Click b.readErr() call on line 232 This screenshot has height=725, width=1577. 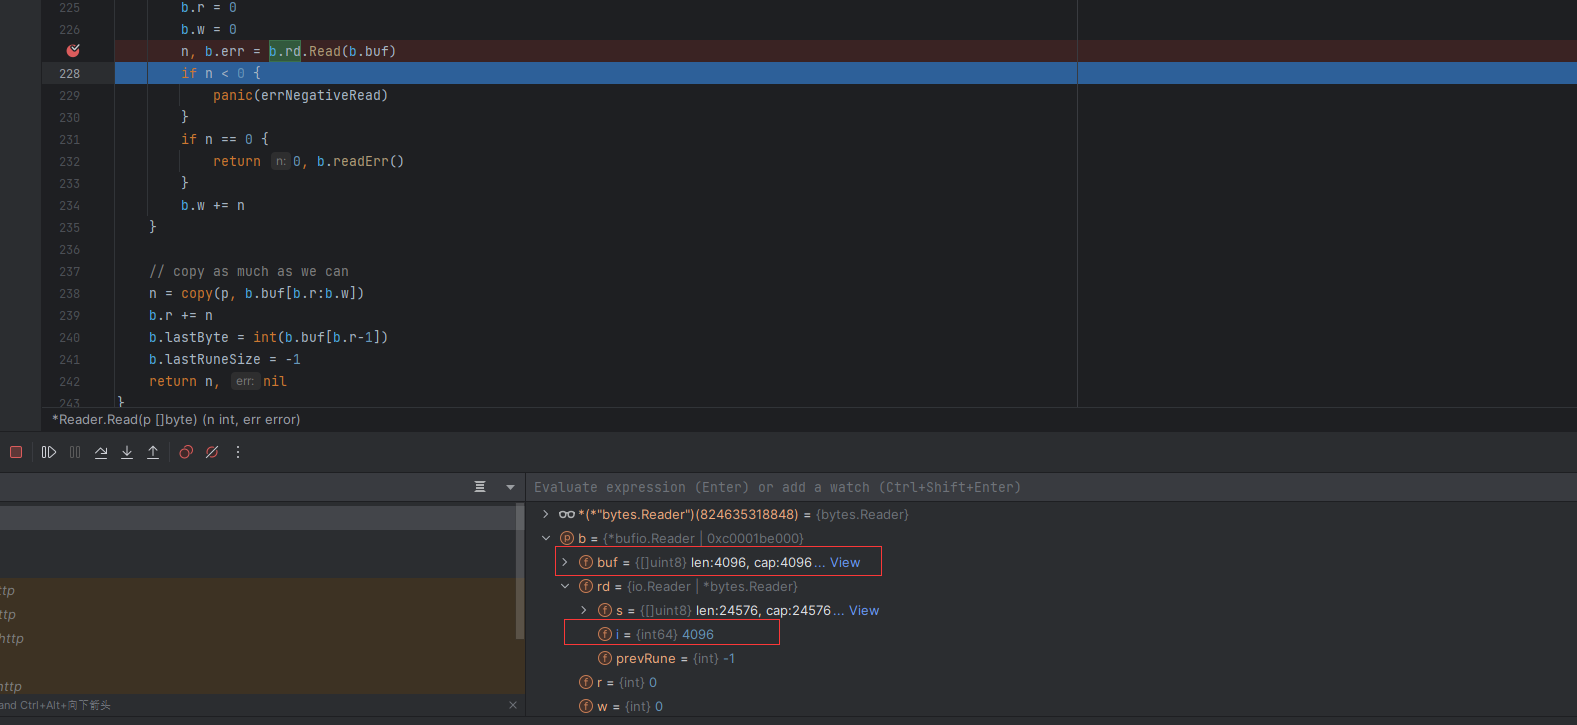coord(360,161)
